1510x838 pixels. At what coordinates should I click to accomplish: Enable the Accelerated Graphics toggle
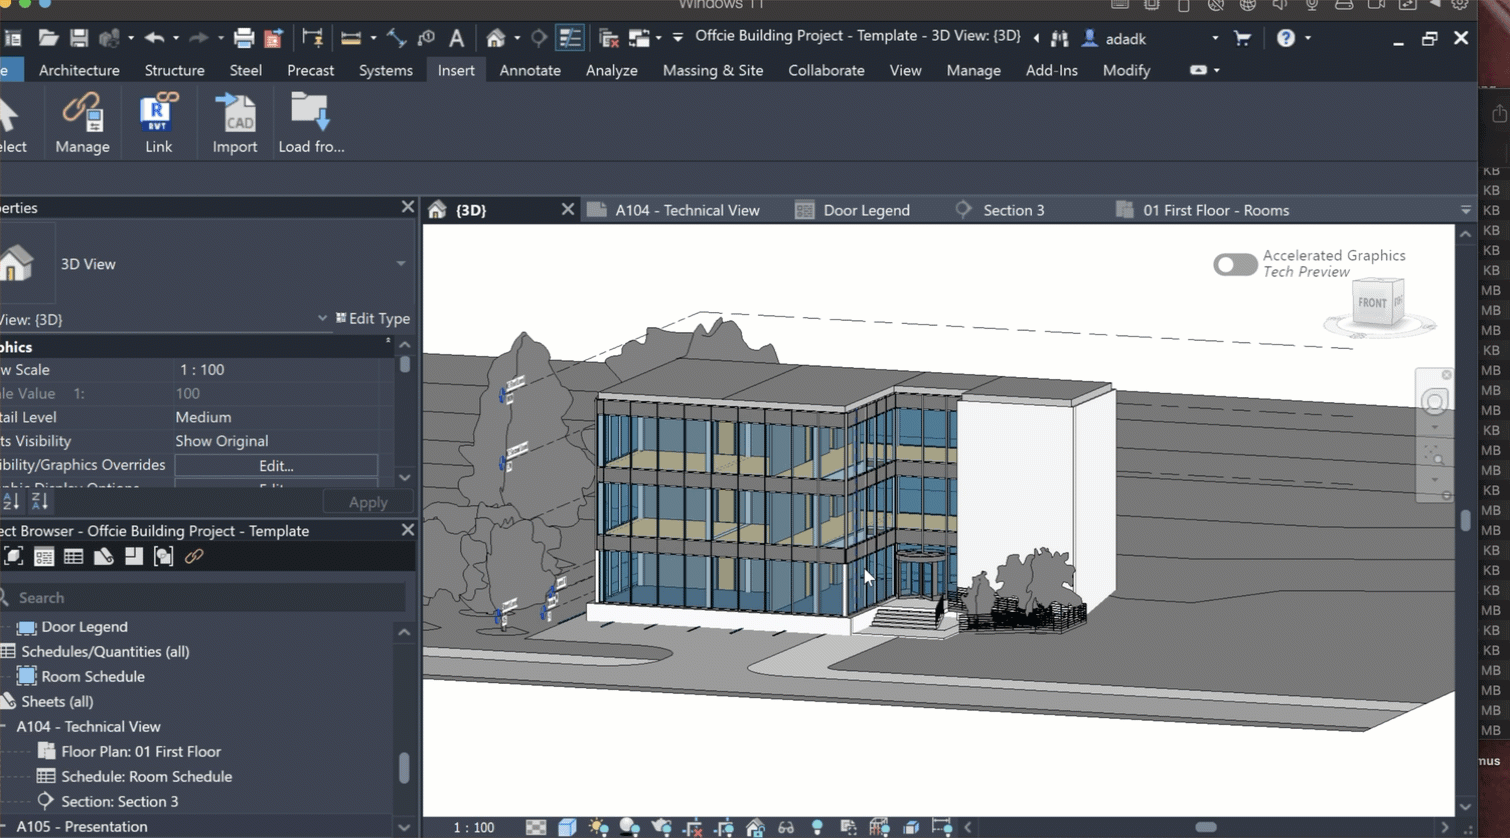click(1235, 264)
